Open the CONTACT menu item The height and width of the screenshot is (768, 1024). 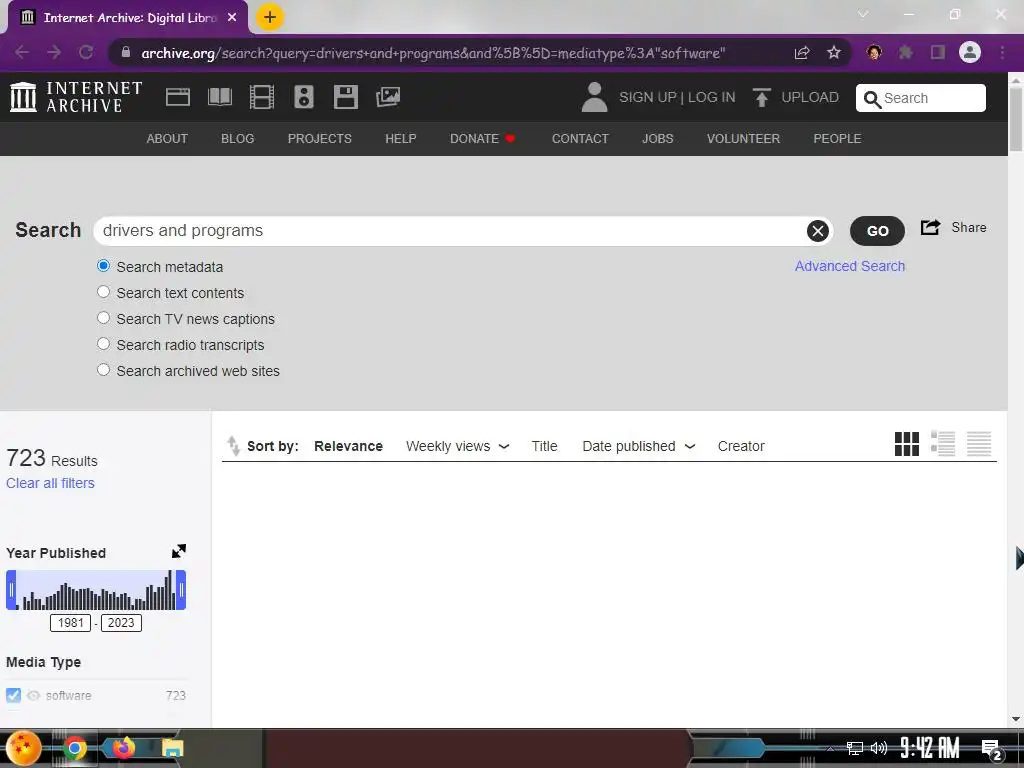580,138
